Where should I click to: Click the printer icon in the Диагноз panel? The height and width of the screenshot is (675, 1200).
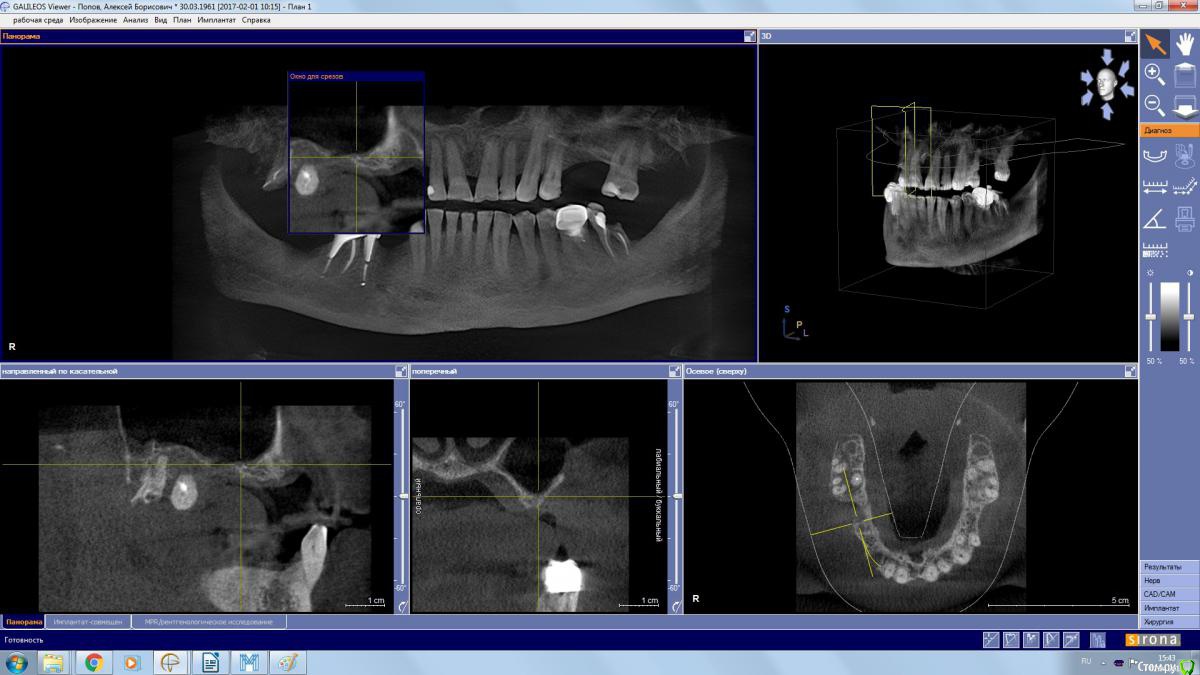(1185, 218)
